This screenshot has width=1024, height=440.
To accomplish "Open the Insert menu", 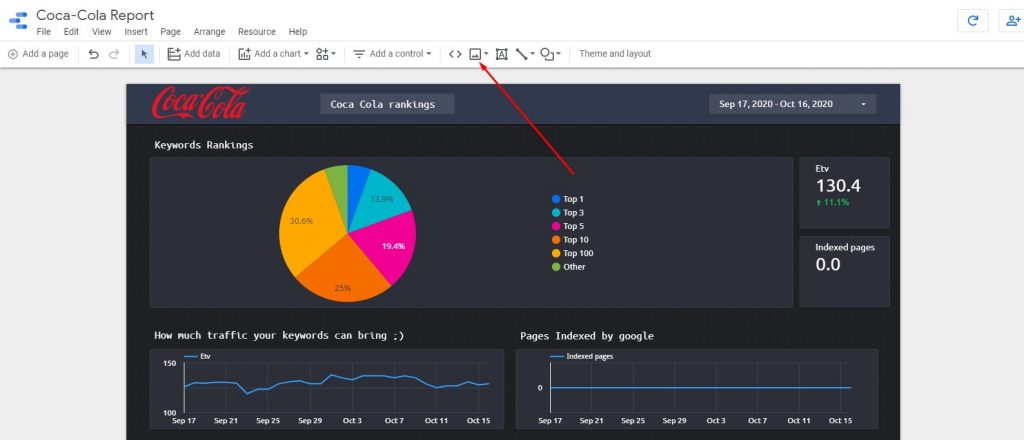I will (136, 31).
